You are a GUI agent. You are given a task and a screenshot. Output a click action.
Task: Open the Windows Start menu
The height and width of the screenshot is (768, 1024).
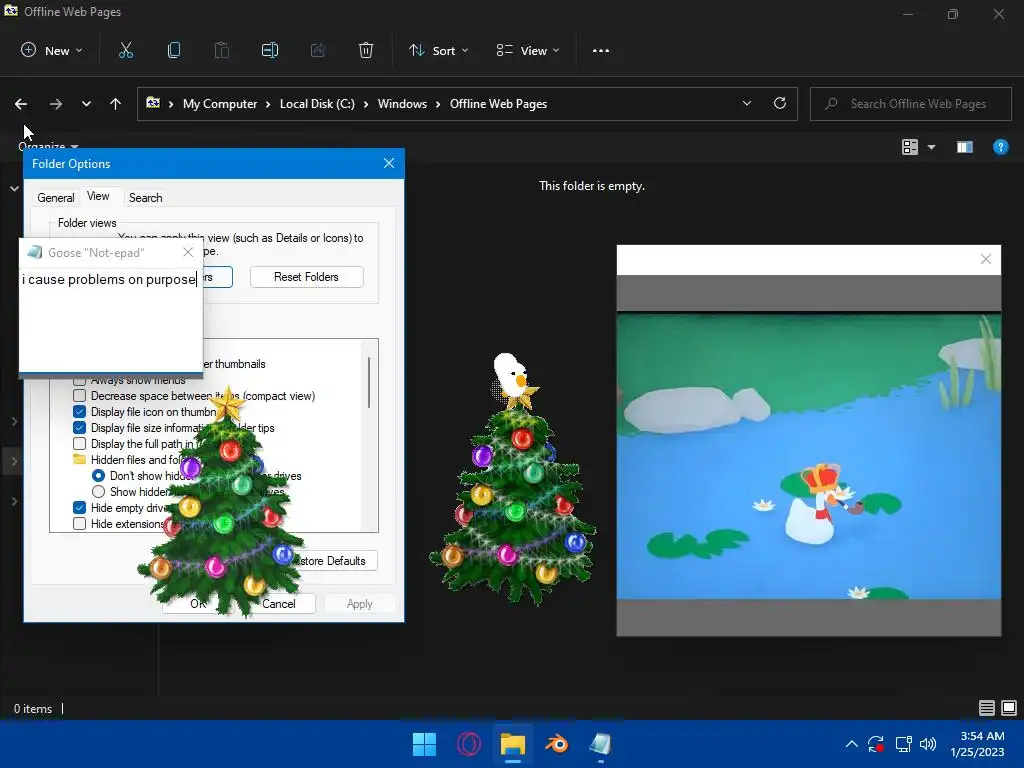click(x=424, y=744)
